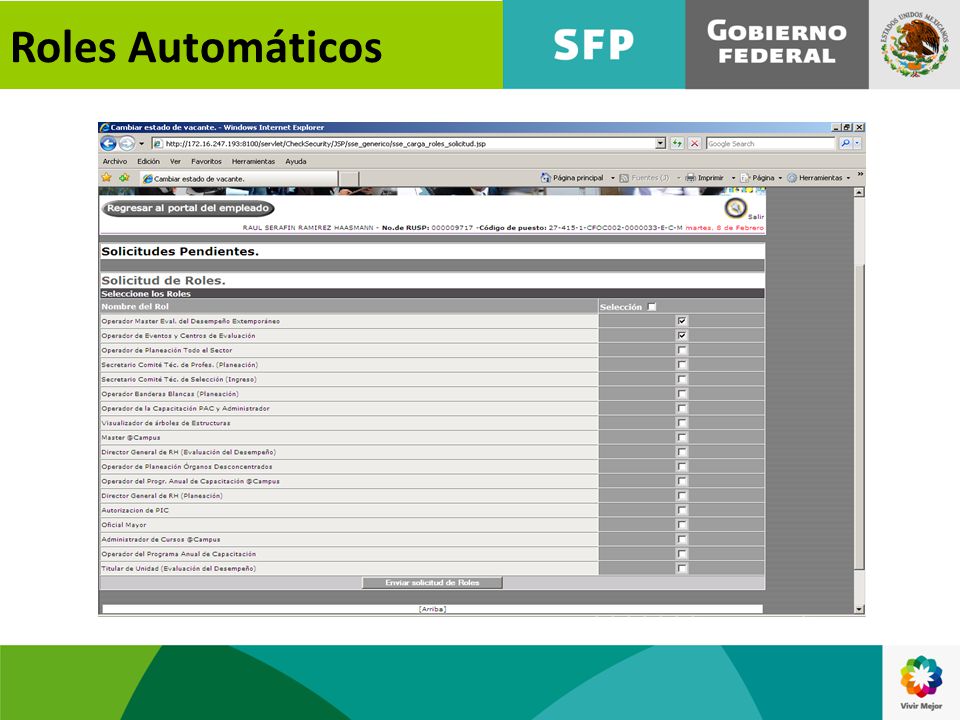Click the scrollbar down arrow

click(859, 609)
